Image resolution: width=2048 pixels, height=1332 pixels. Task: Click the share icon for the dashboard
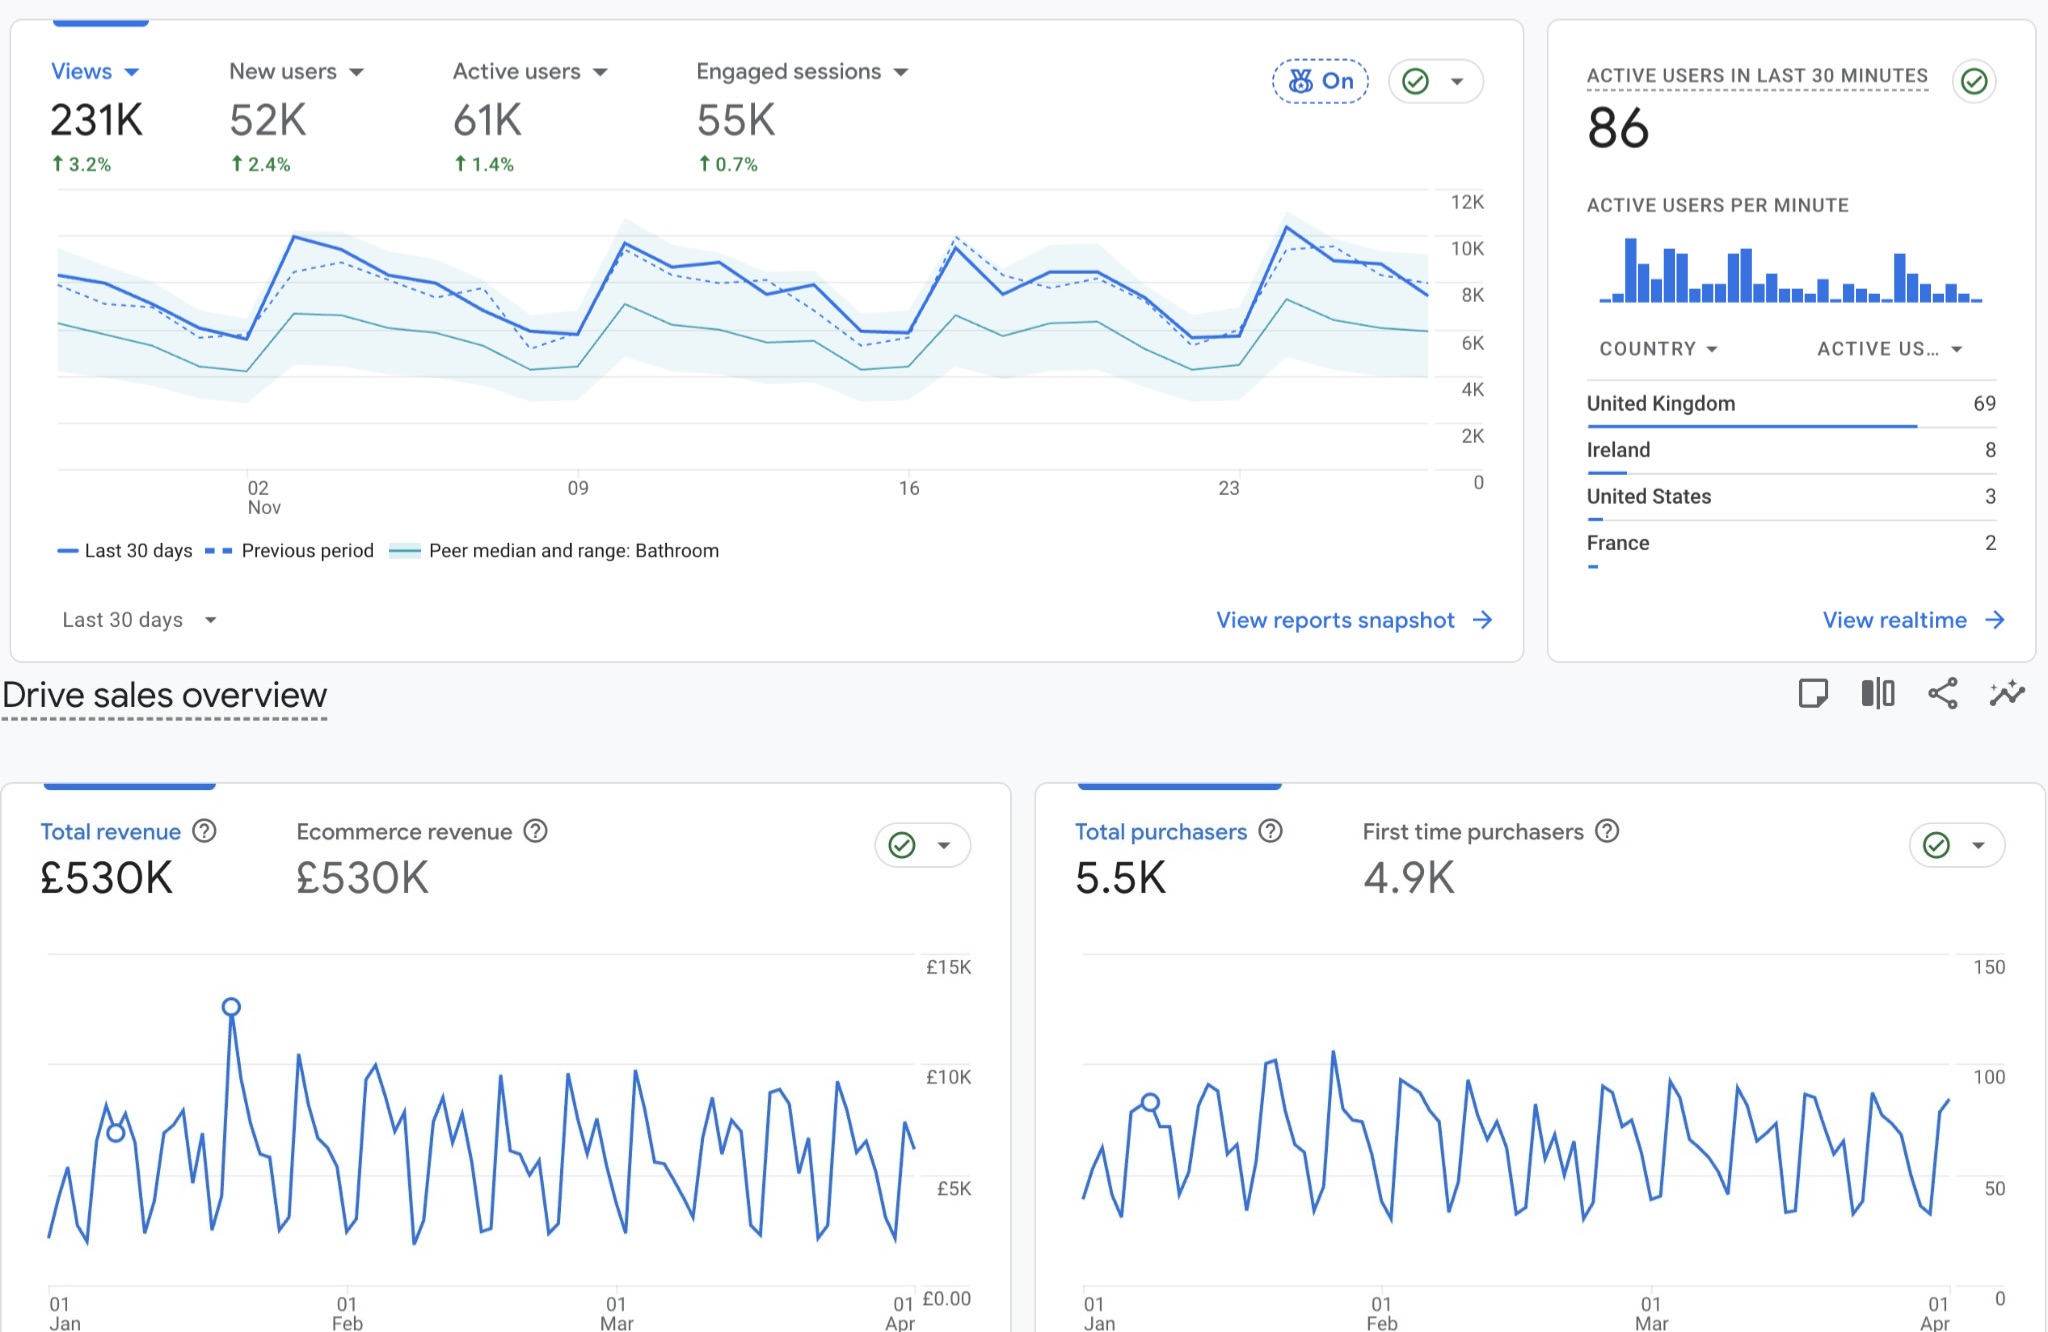pos(1943,693)
